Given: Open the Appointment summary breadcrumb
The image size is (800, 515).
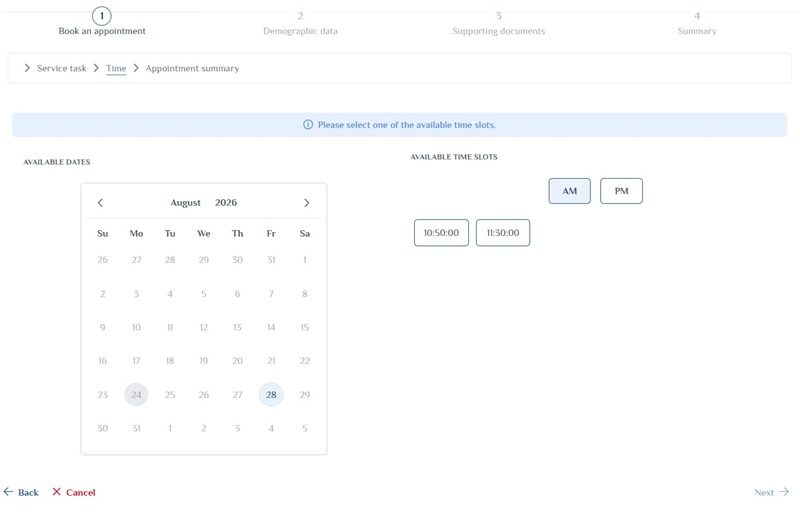Looking at the screenshot, I should [x=192, y=68].
